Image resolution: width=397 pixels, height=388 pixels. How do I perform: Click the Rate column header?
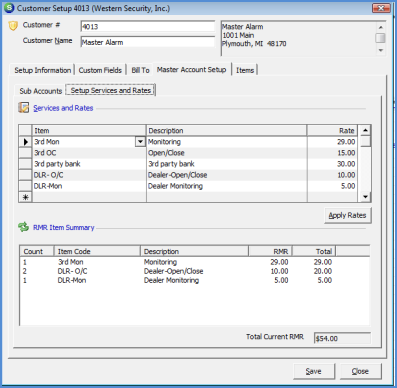click(x=332, y=130)
